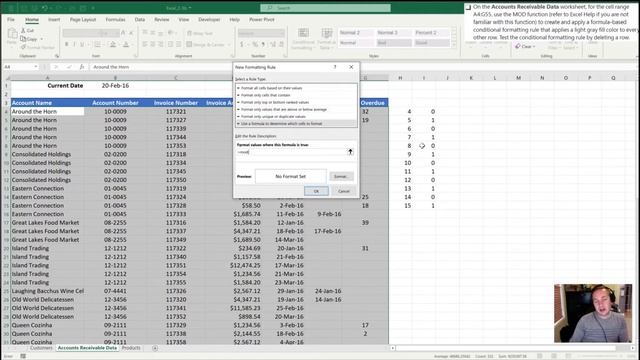The image size is (640, 360).
Task: Open the File tab
Action: tap(11, 20)
